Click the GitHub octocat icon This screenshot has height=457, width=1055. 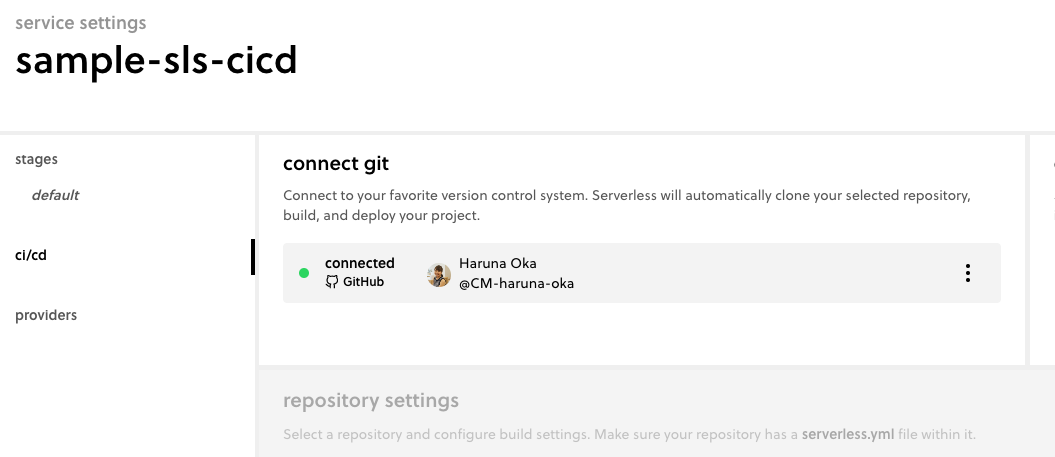point(333,283)
